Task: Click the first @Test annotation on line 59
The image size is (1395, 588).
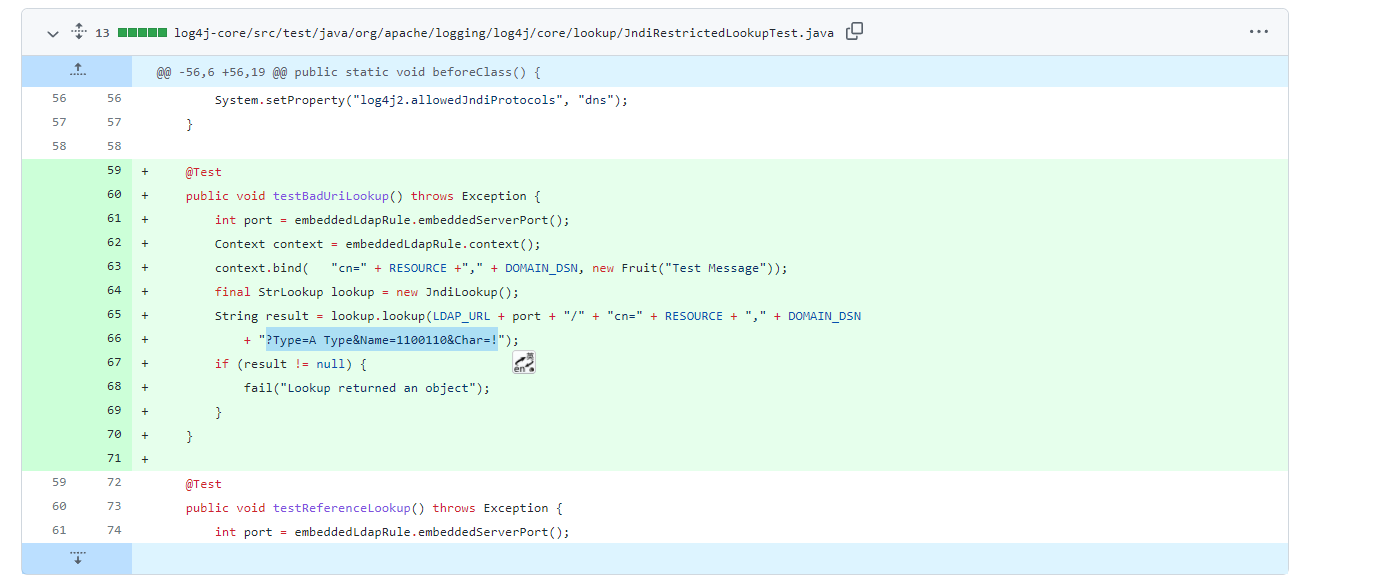Action: [x=204, y=172]
